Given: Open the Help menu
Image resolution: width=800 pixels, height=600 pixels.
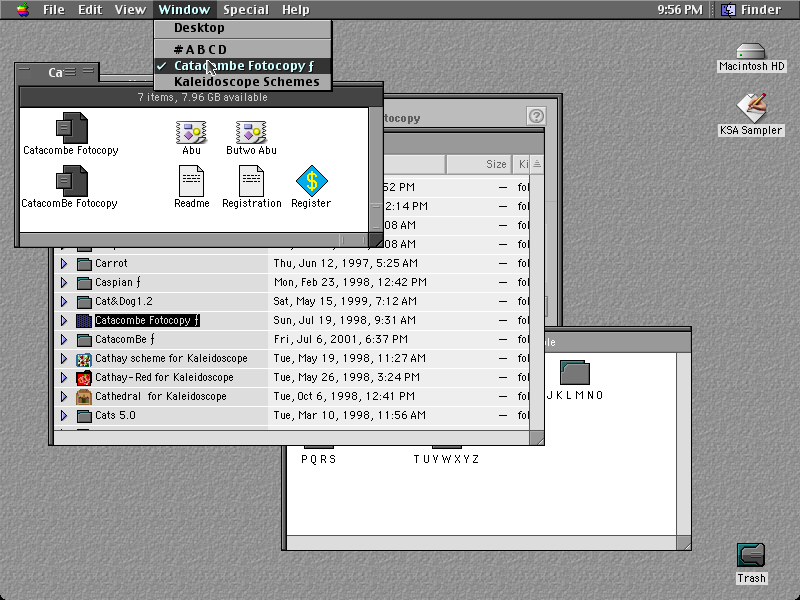Looking at the screenshot, I should pyautogui.click(x=295, y=10).
